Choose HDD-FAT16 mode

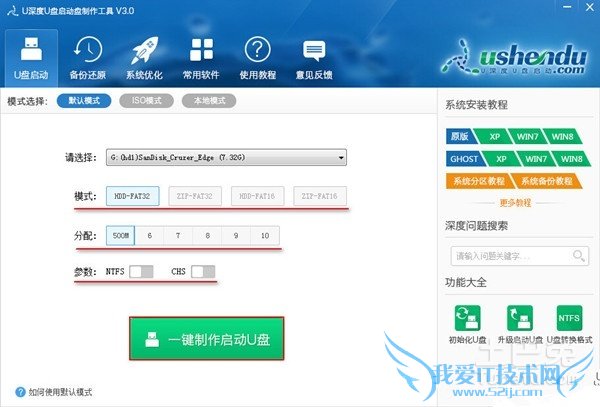tap(257, 196)
